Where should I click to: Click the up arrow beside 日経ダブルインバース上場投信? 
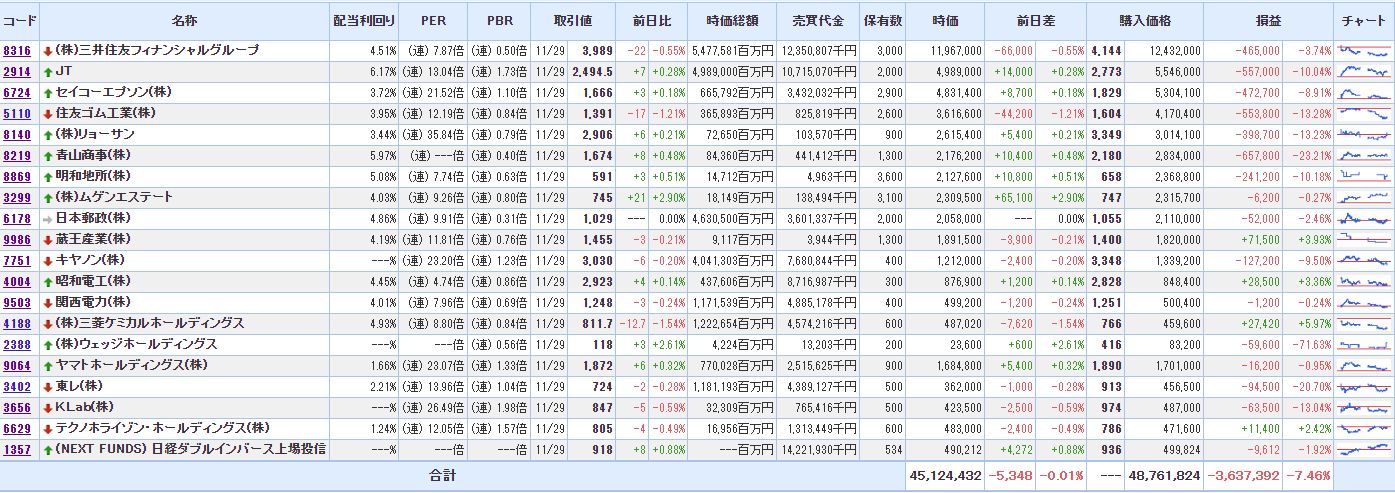(48, 449)
